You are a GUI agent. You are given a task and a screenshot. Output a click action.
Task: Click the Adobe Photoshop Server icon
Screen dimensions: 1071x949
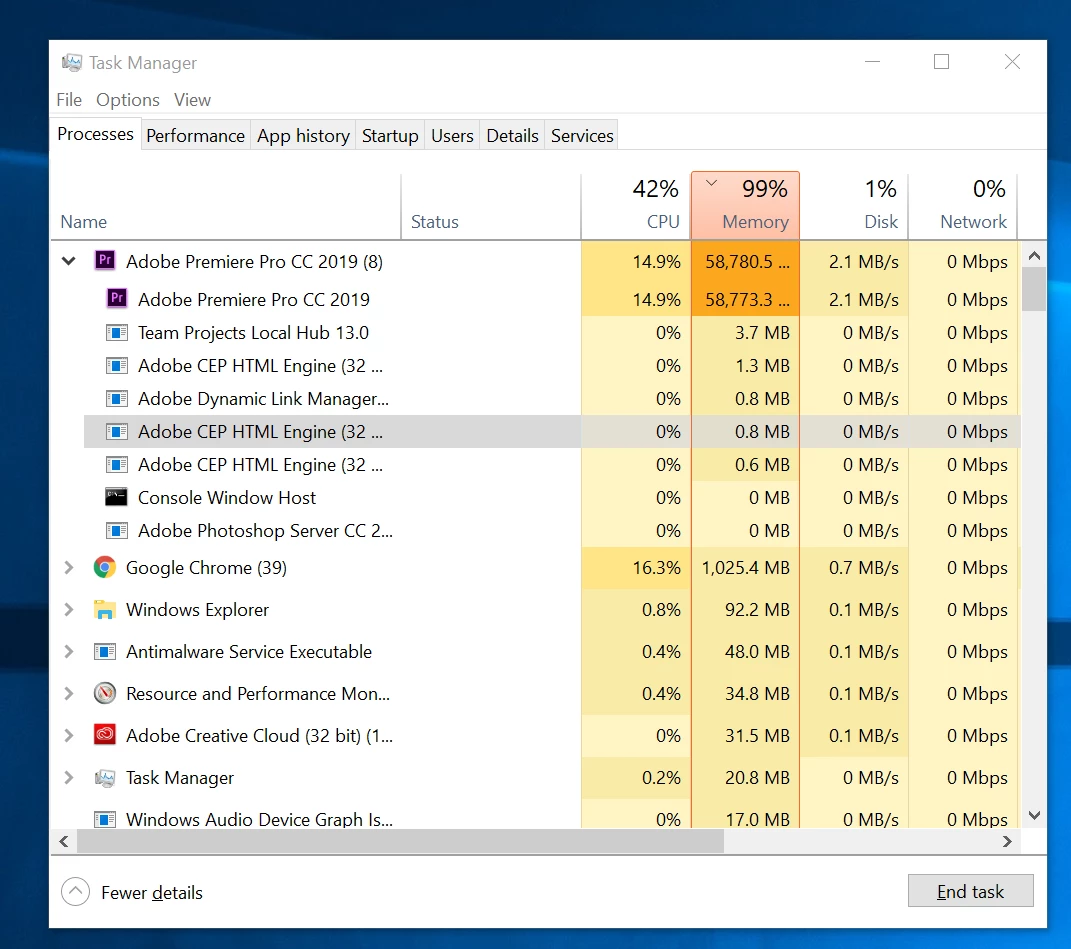[117, 530]
